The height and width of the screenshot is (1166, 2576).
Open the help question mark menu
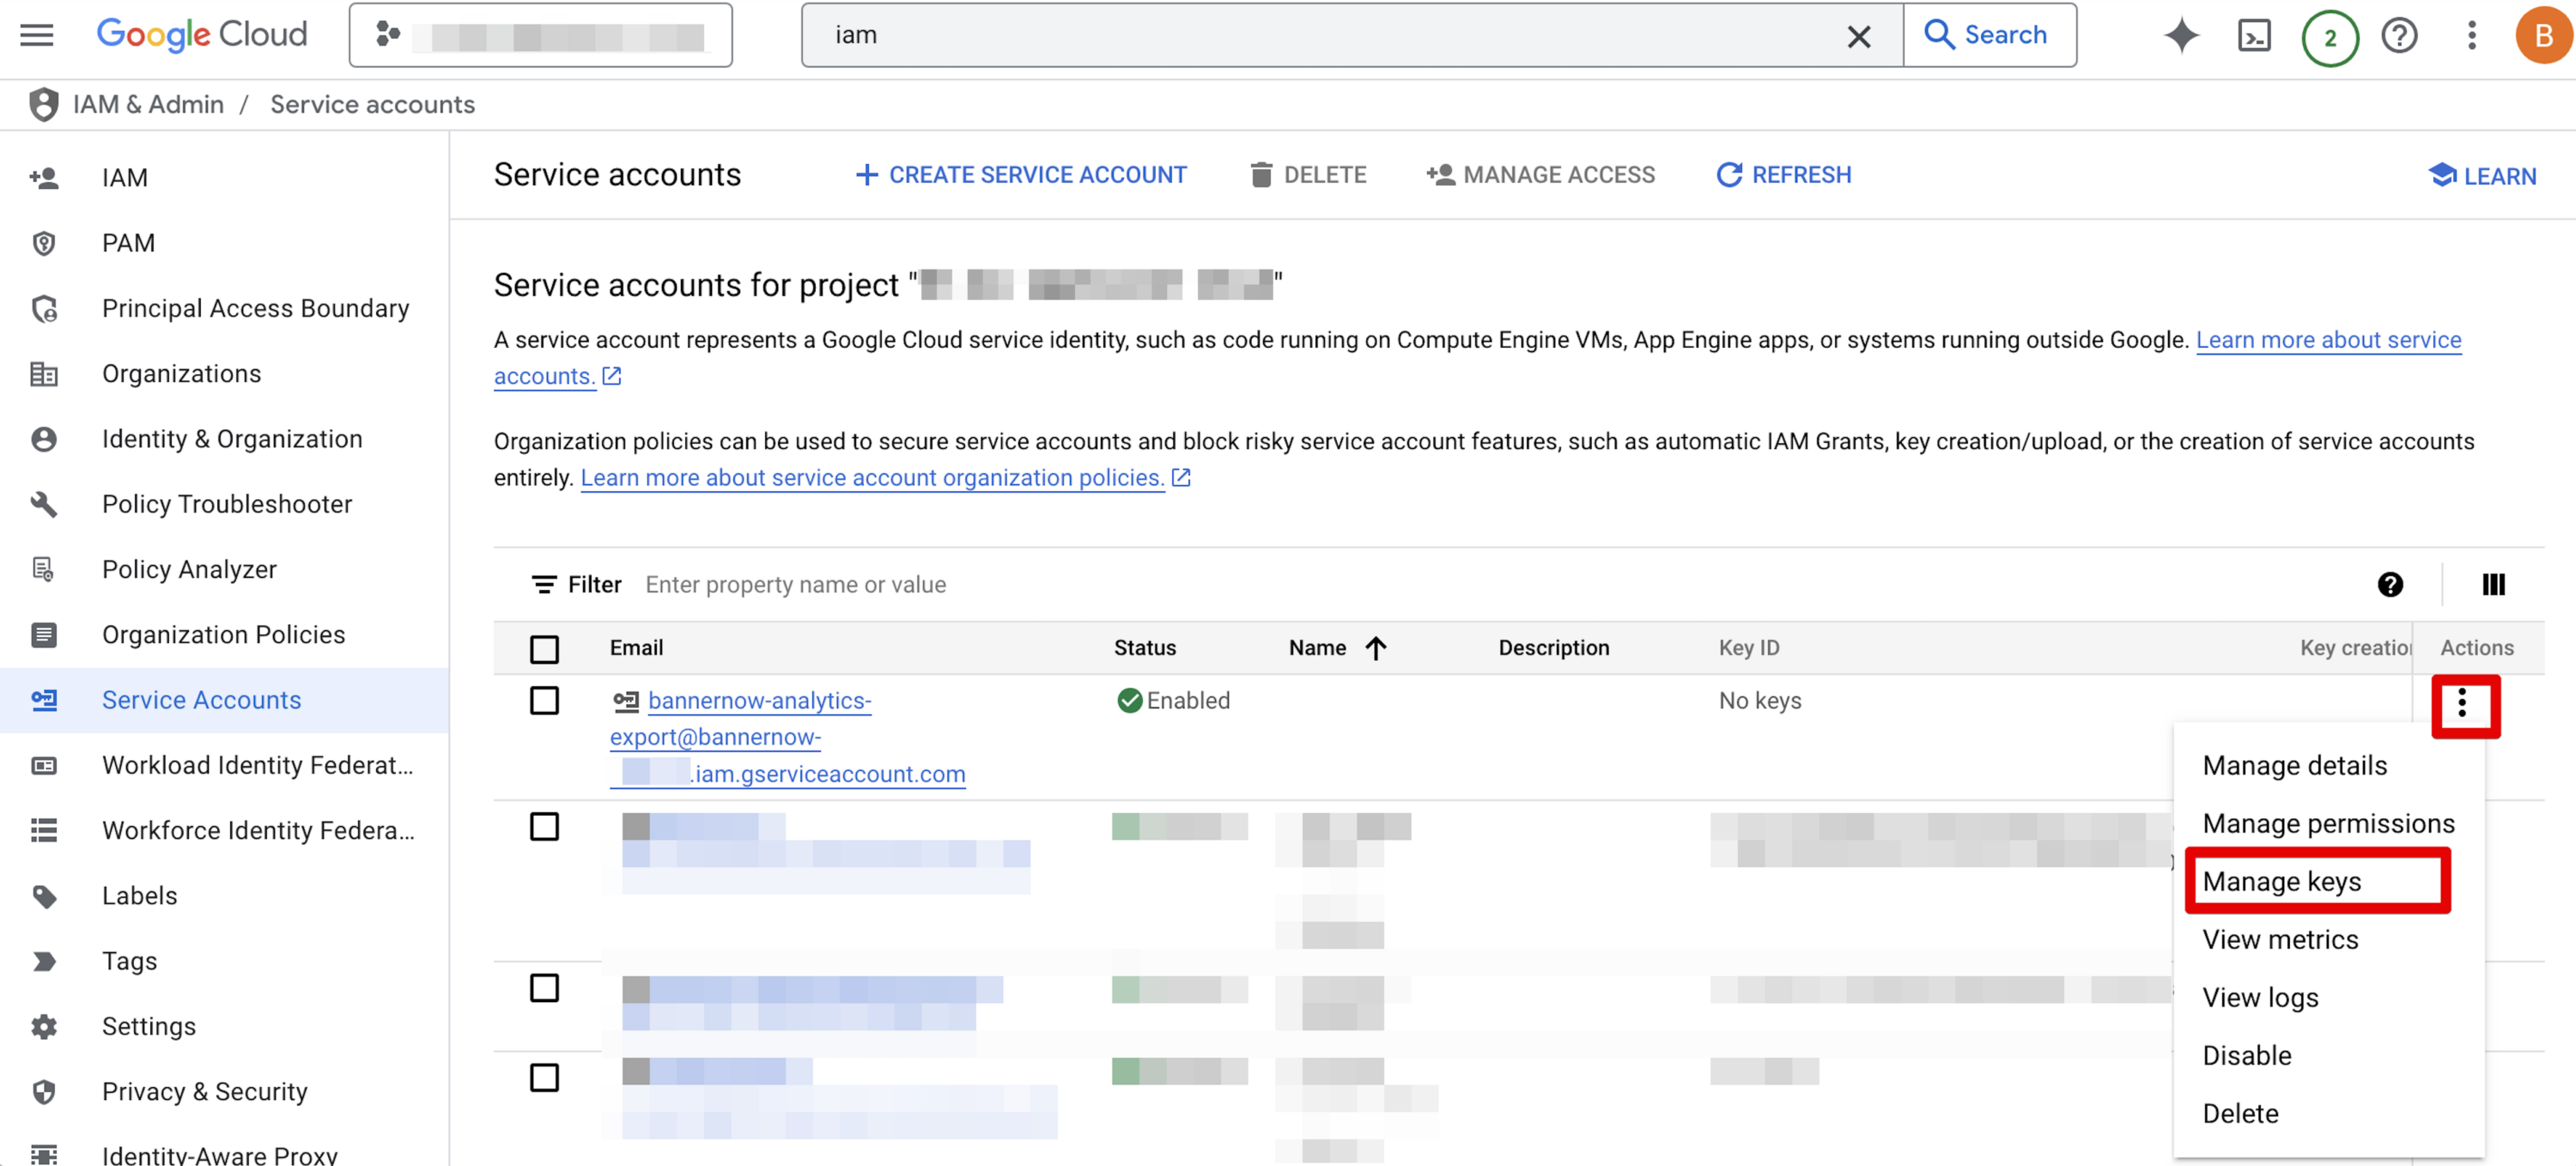click(x=2399, y=36)
